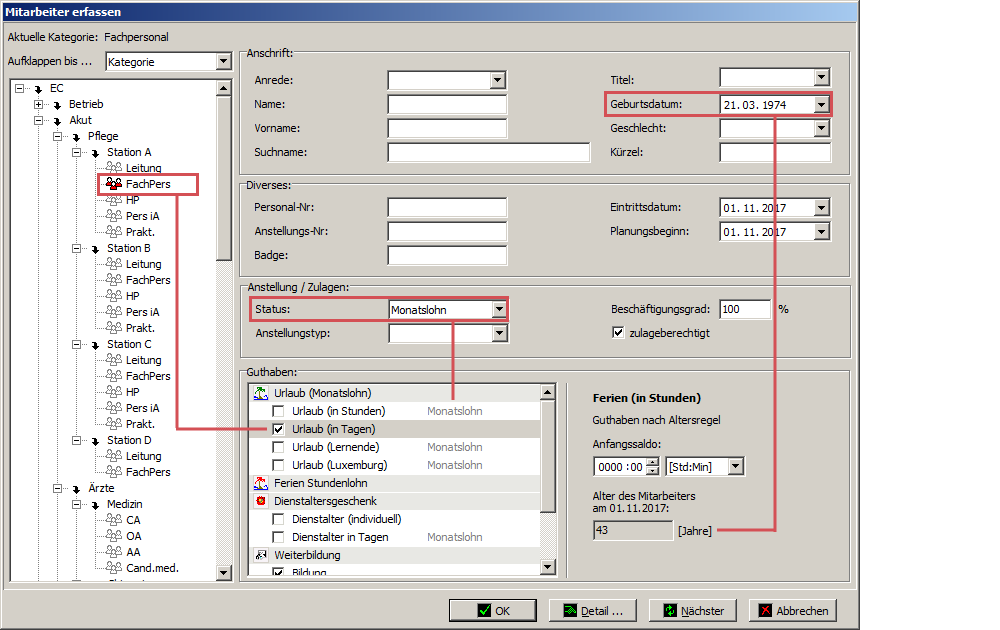Select Leitung under Station D

pos(143,456)
